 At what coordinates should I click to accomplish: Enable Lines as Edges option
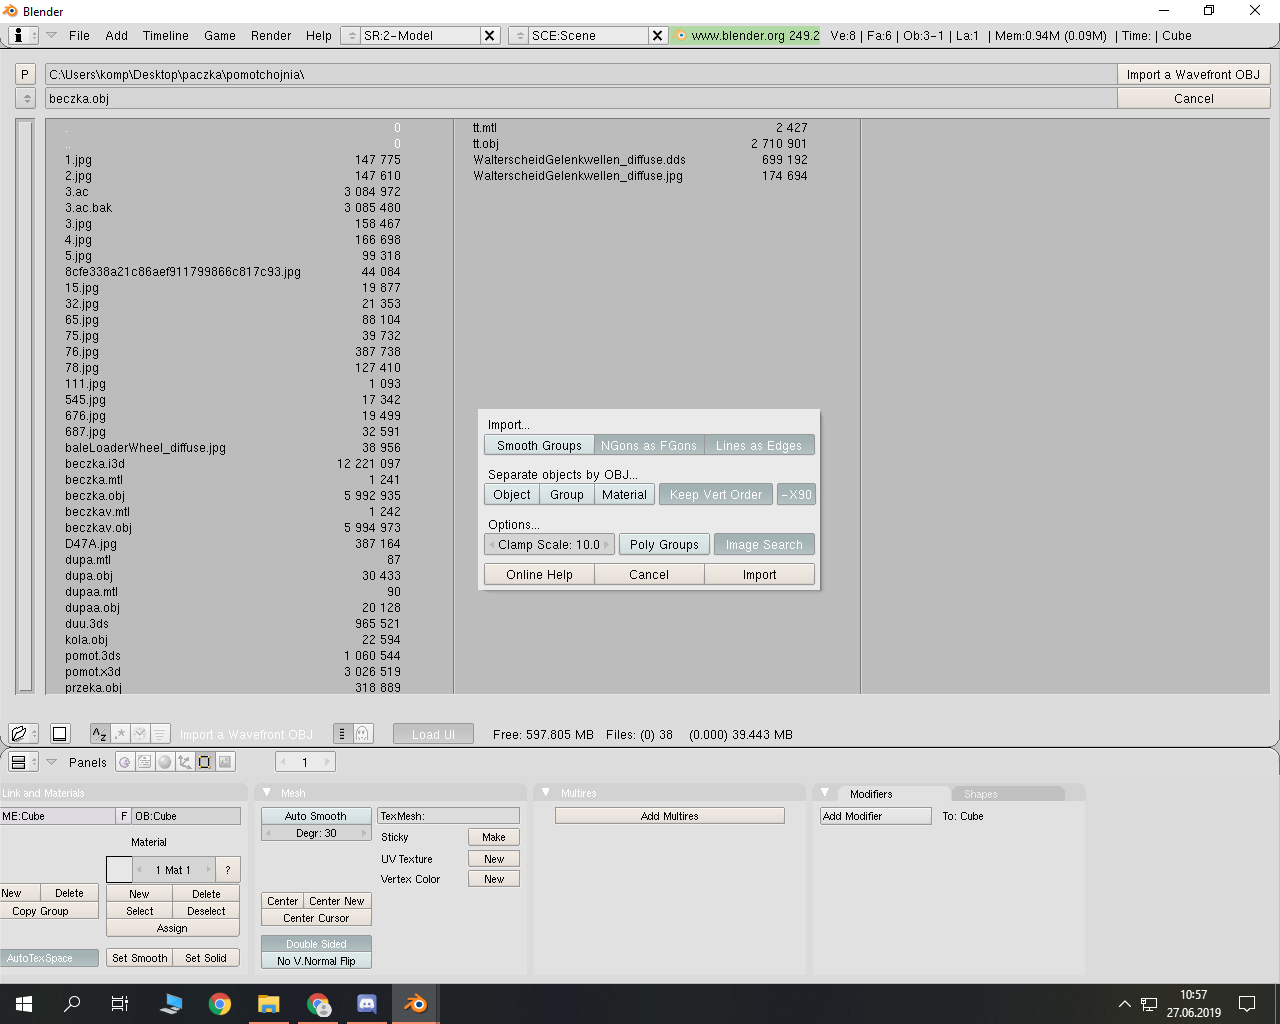click(x=759, y=445)
